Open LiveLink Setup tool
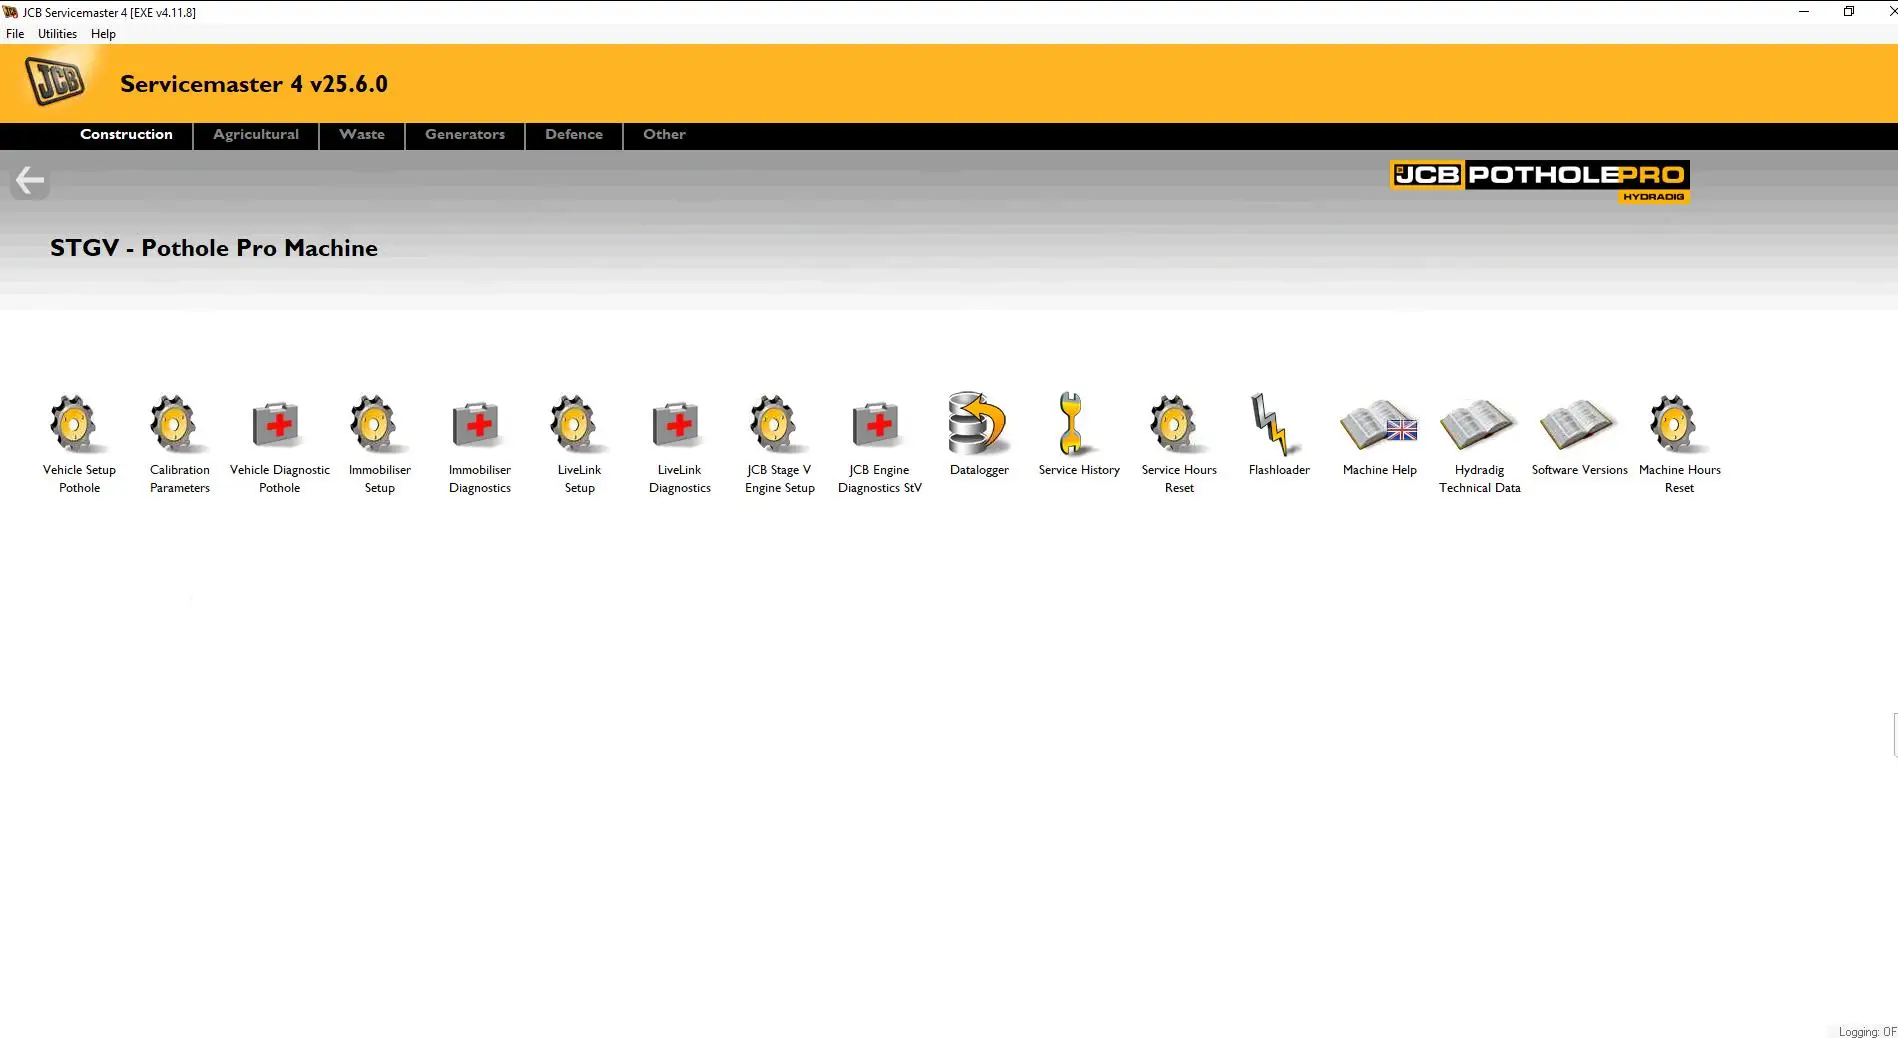This screenshot has height=1038, width=1898. point(579,444)
